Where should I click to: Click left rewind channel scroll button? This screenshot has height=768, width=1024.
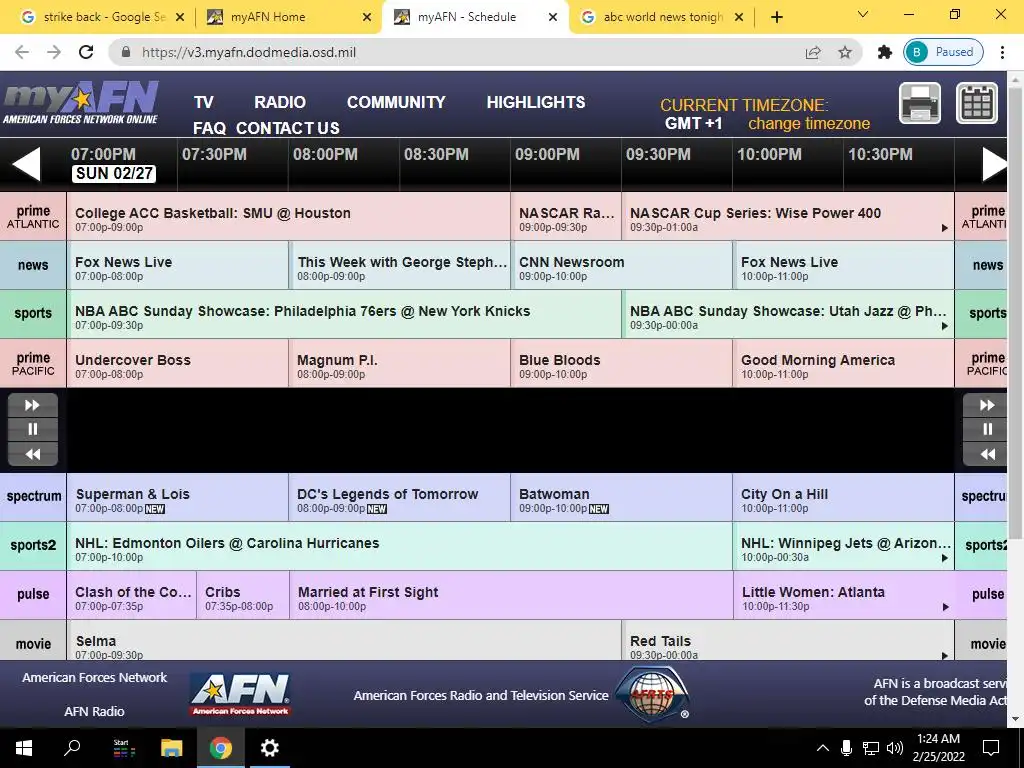coord(33,454)
